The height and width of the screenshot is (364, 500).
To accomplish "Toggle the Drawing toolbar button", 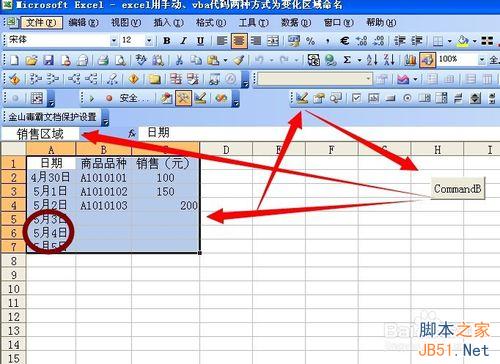I will [x=427, y=60].
